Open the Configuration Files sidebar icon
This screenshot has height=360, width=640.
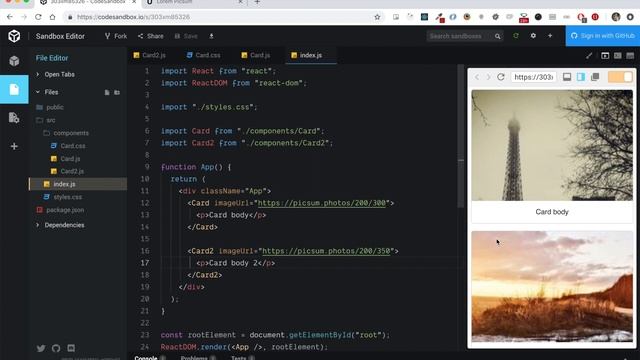14,118
